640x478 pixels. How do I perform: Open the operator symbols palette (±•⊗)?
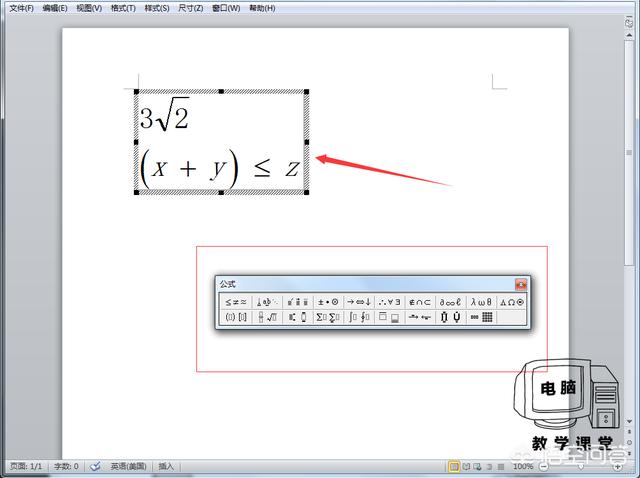(328, 301)
